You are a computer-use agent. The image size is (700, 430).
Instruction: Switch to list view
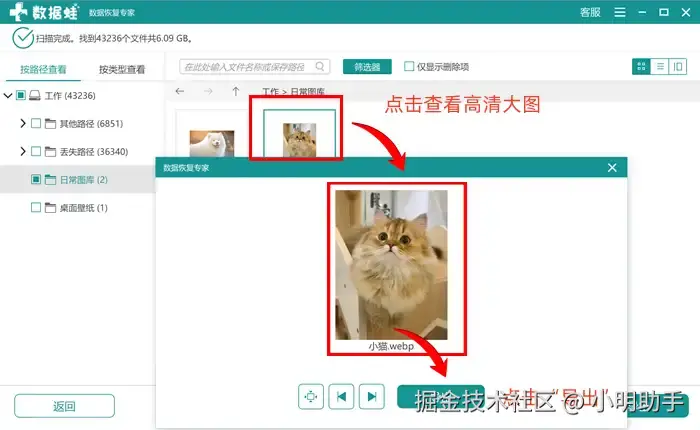click(x=659, y=67)
